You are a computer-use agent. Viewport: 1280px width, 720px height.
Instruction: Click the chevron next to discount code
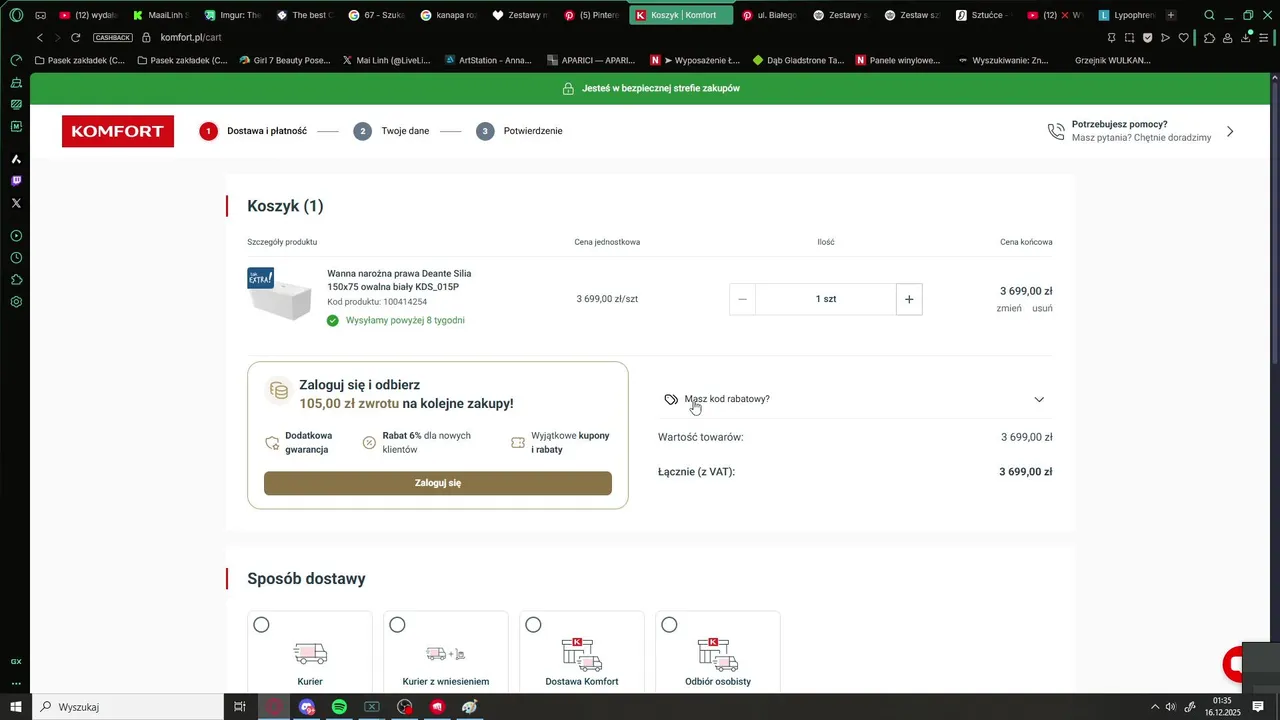coord(1039,399)
